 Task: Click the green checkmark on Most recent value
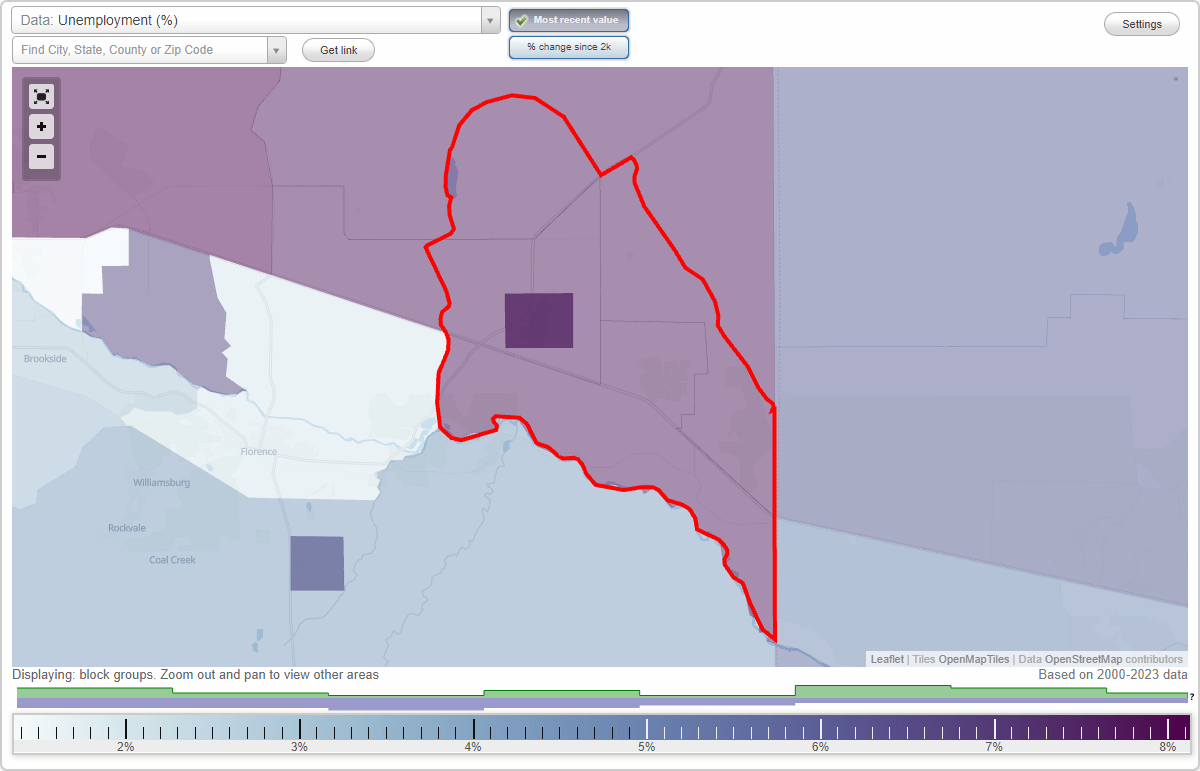pyautogui.click(x=522, y=20)
